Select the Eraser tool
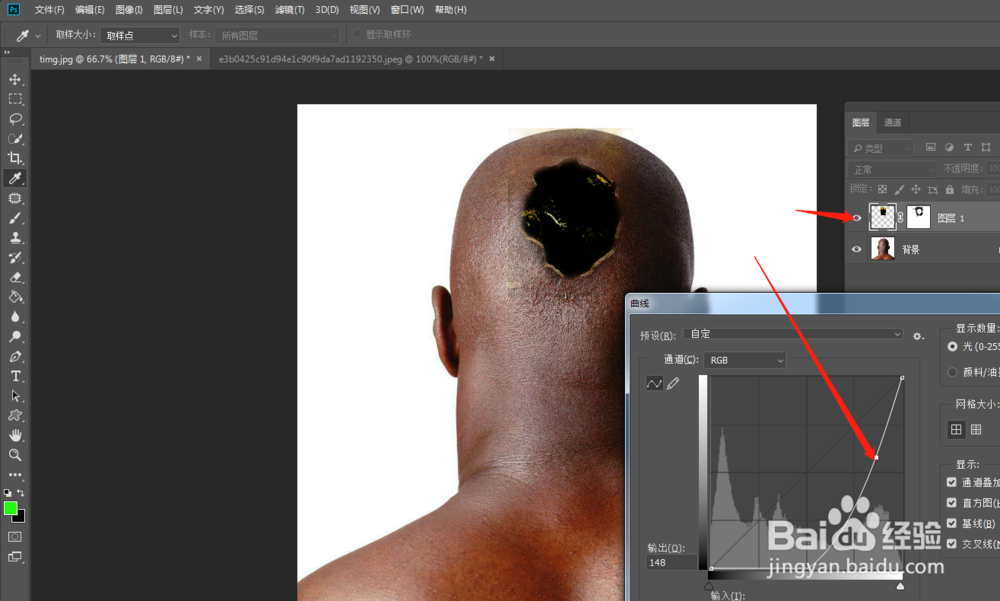 pos(15,278)
